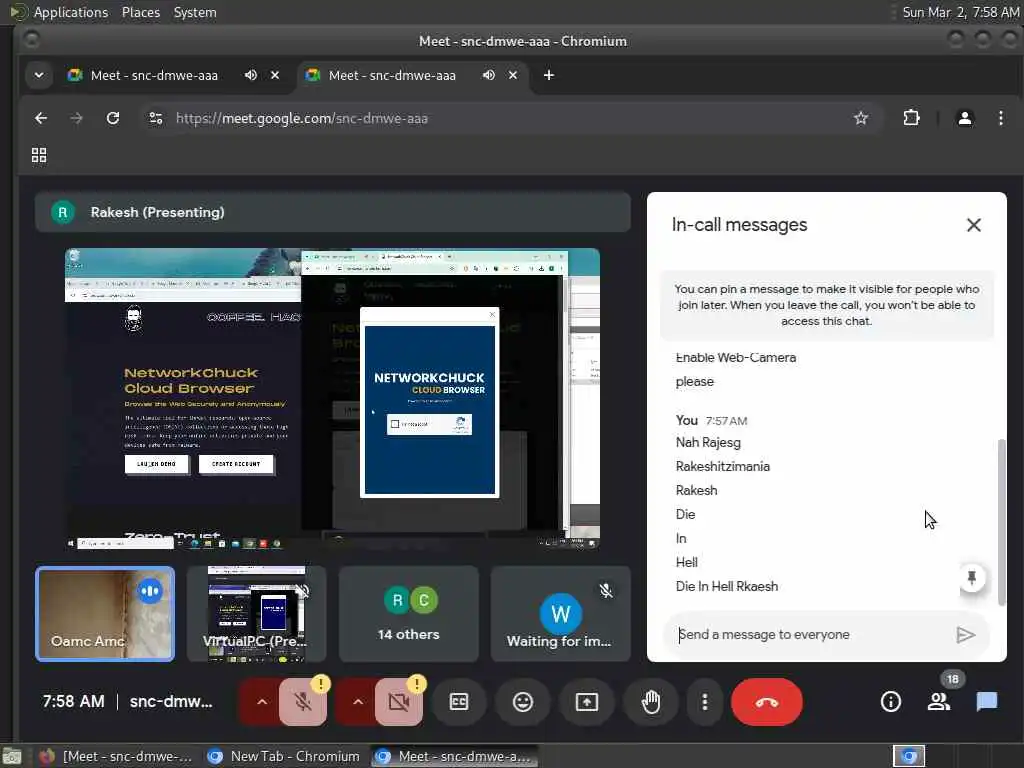Select the Meet - snc-dmwe-a... taskbar window
Screen dimensions: 1024x768
[455, 756]
